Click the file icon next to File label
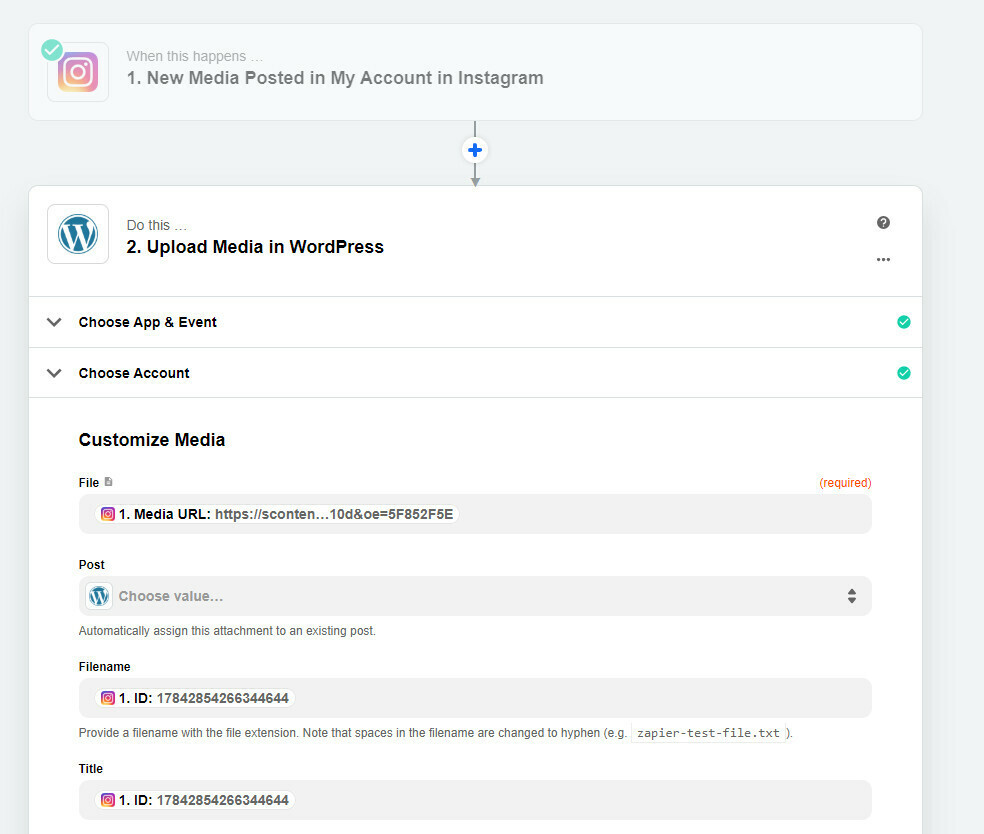 (x=109, y=482)
